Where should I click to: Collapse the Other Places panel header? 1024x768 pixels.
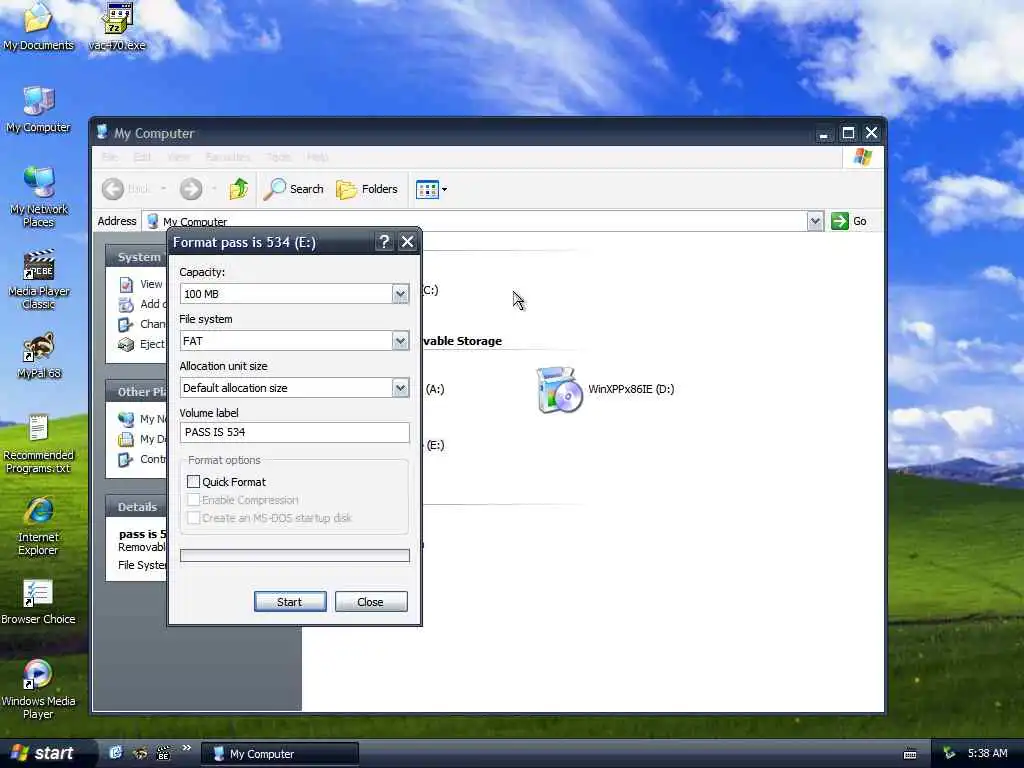(x=136, y=392)
